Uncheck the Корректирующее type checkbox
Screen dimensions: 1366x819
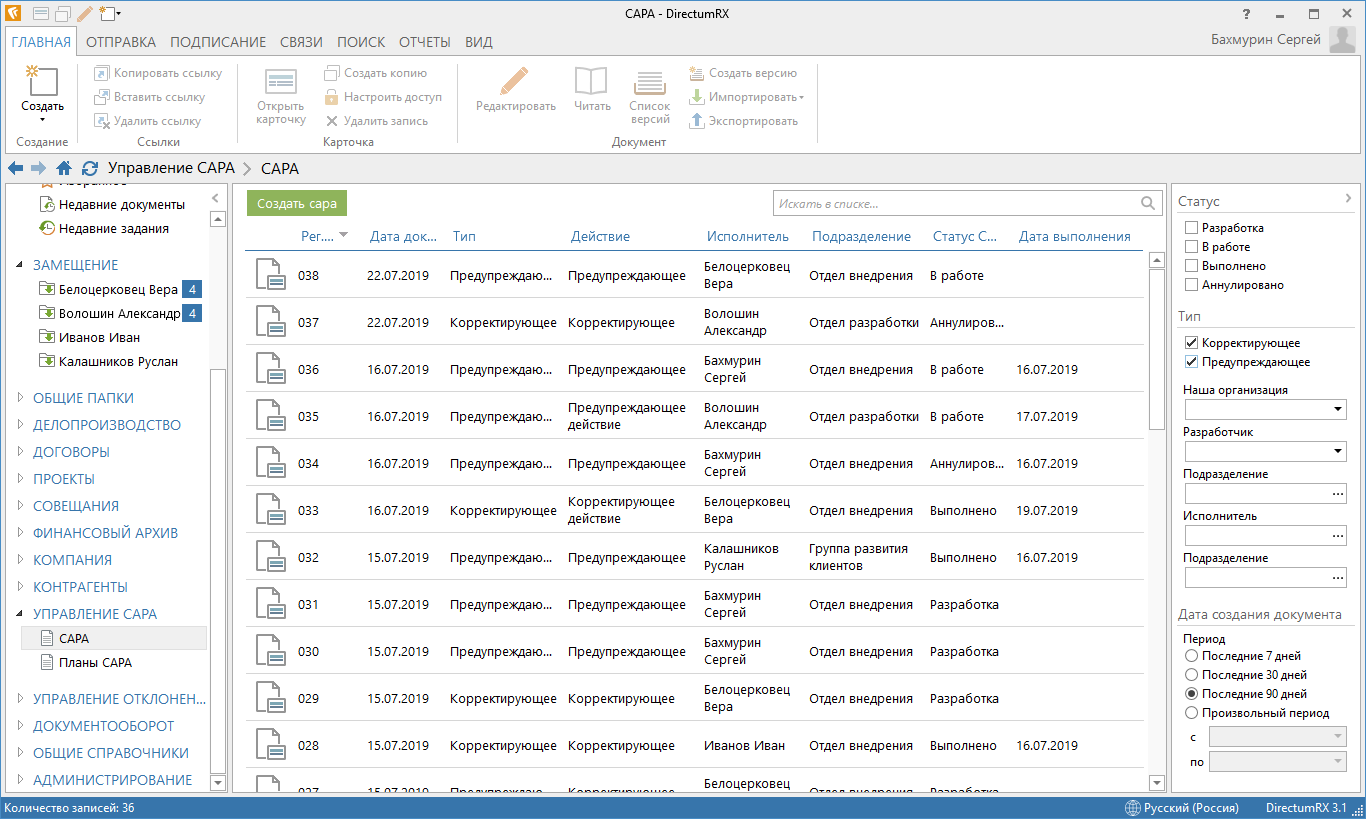pyautogui.click(x=1191, y=343)
